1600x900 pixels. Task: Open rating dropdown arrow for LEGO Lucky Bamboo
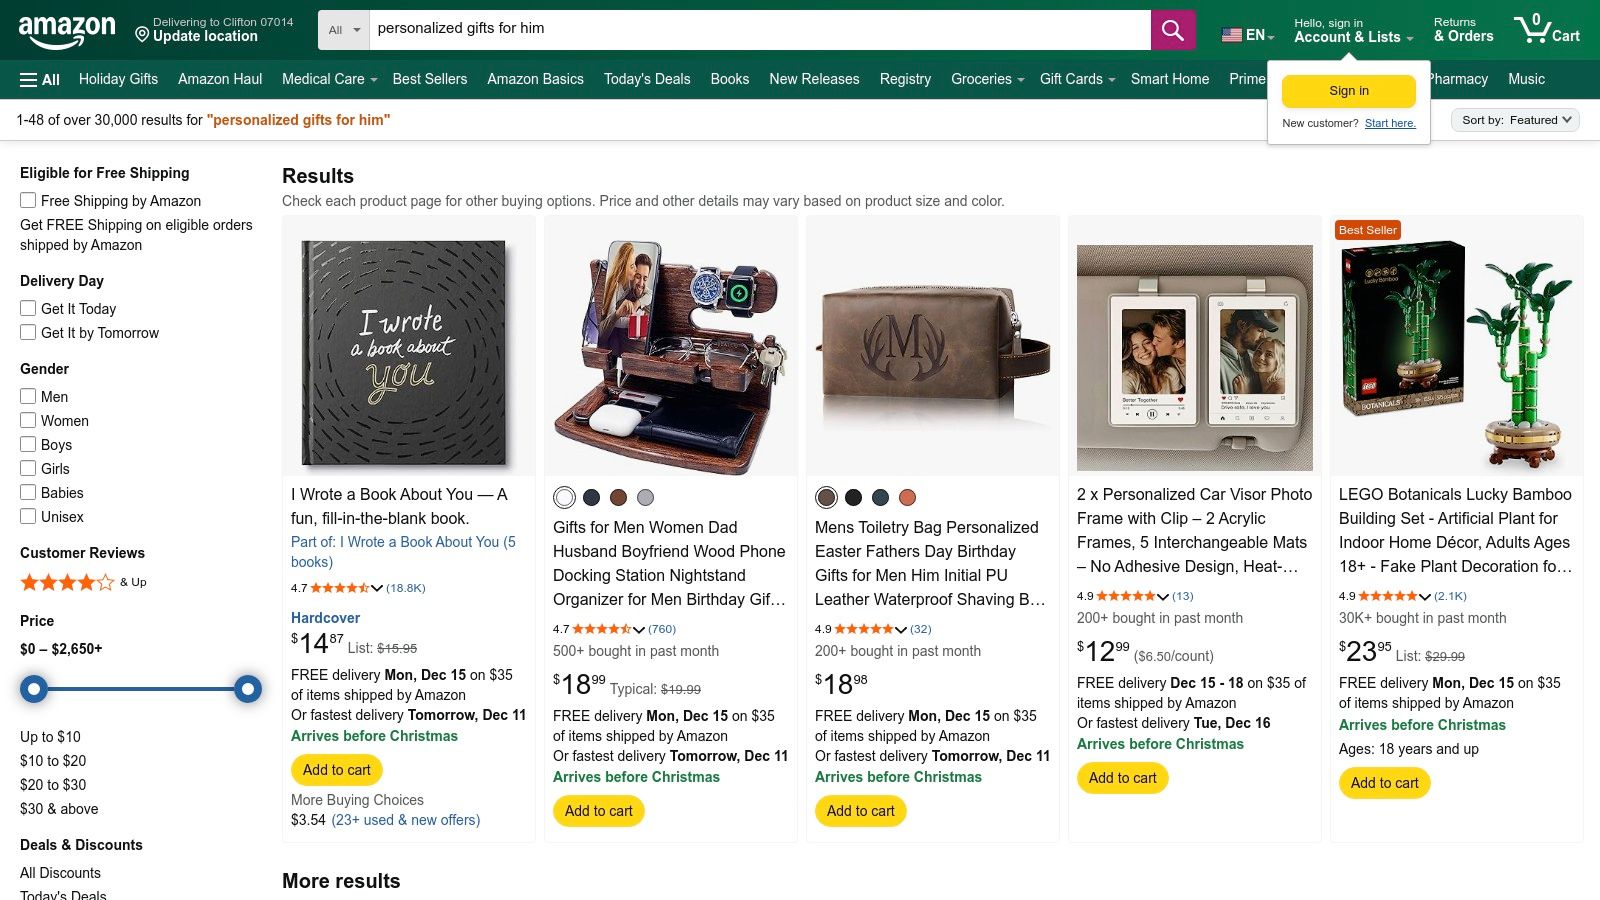tap(1425, 596)
